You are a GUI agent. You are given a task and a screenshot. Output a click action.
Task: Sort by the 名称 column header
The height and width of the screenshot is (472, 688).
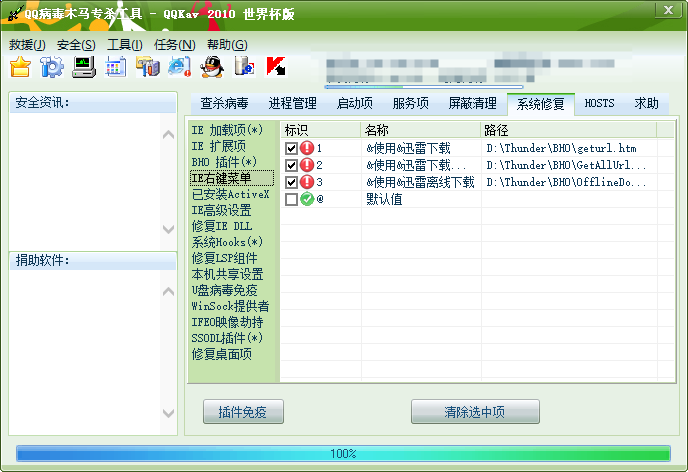(x=420, y=130)
